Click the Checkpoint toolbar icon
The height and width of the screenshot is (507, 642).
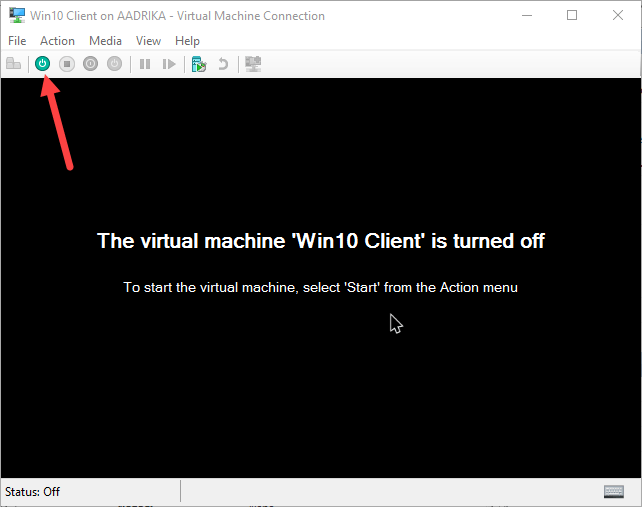[x=199, y=64]
